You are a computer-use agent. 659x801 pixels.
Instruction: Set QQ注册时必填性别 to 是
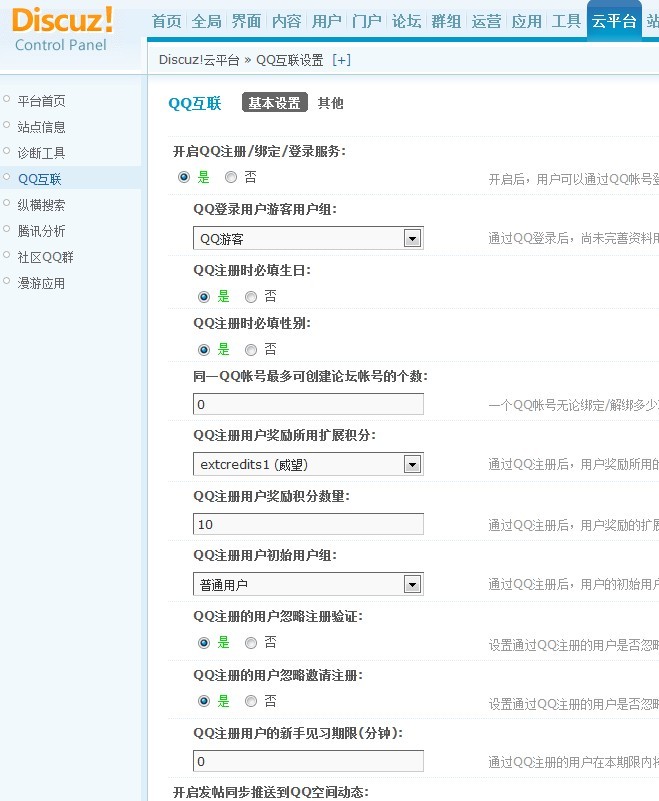(x=204, y=350)
